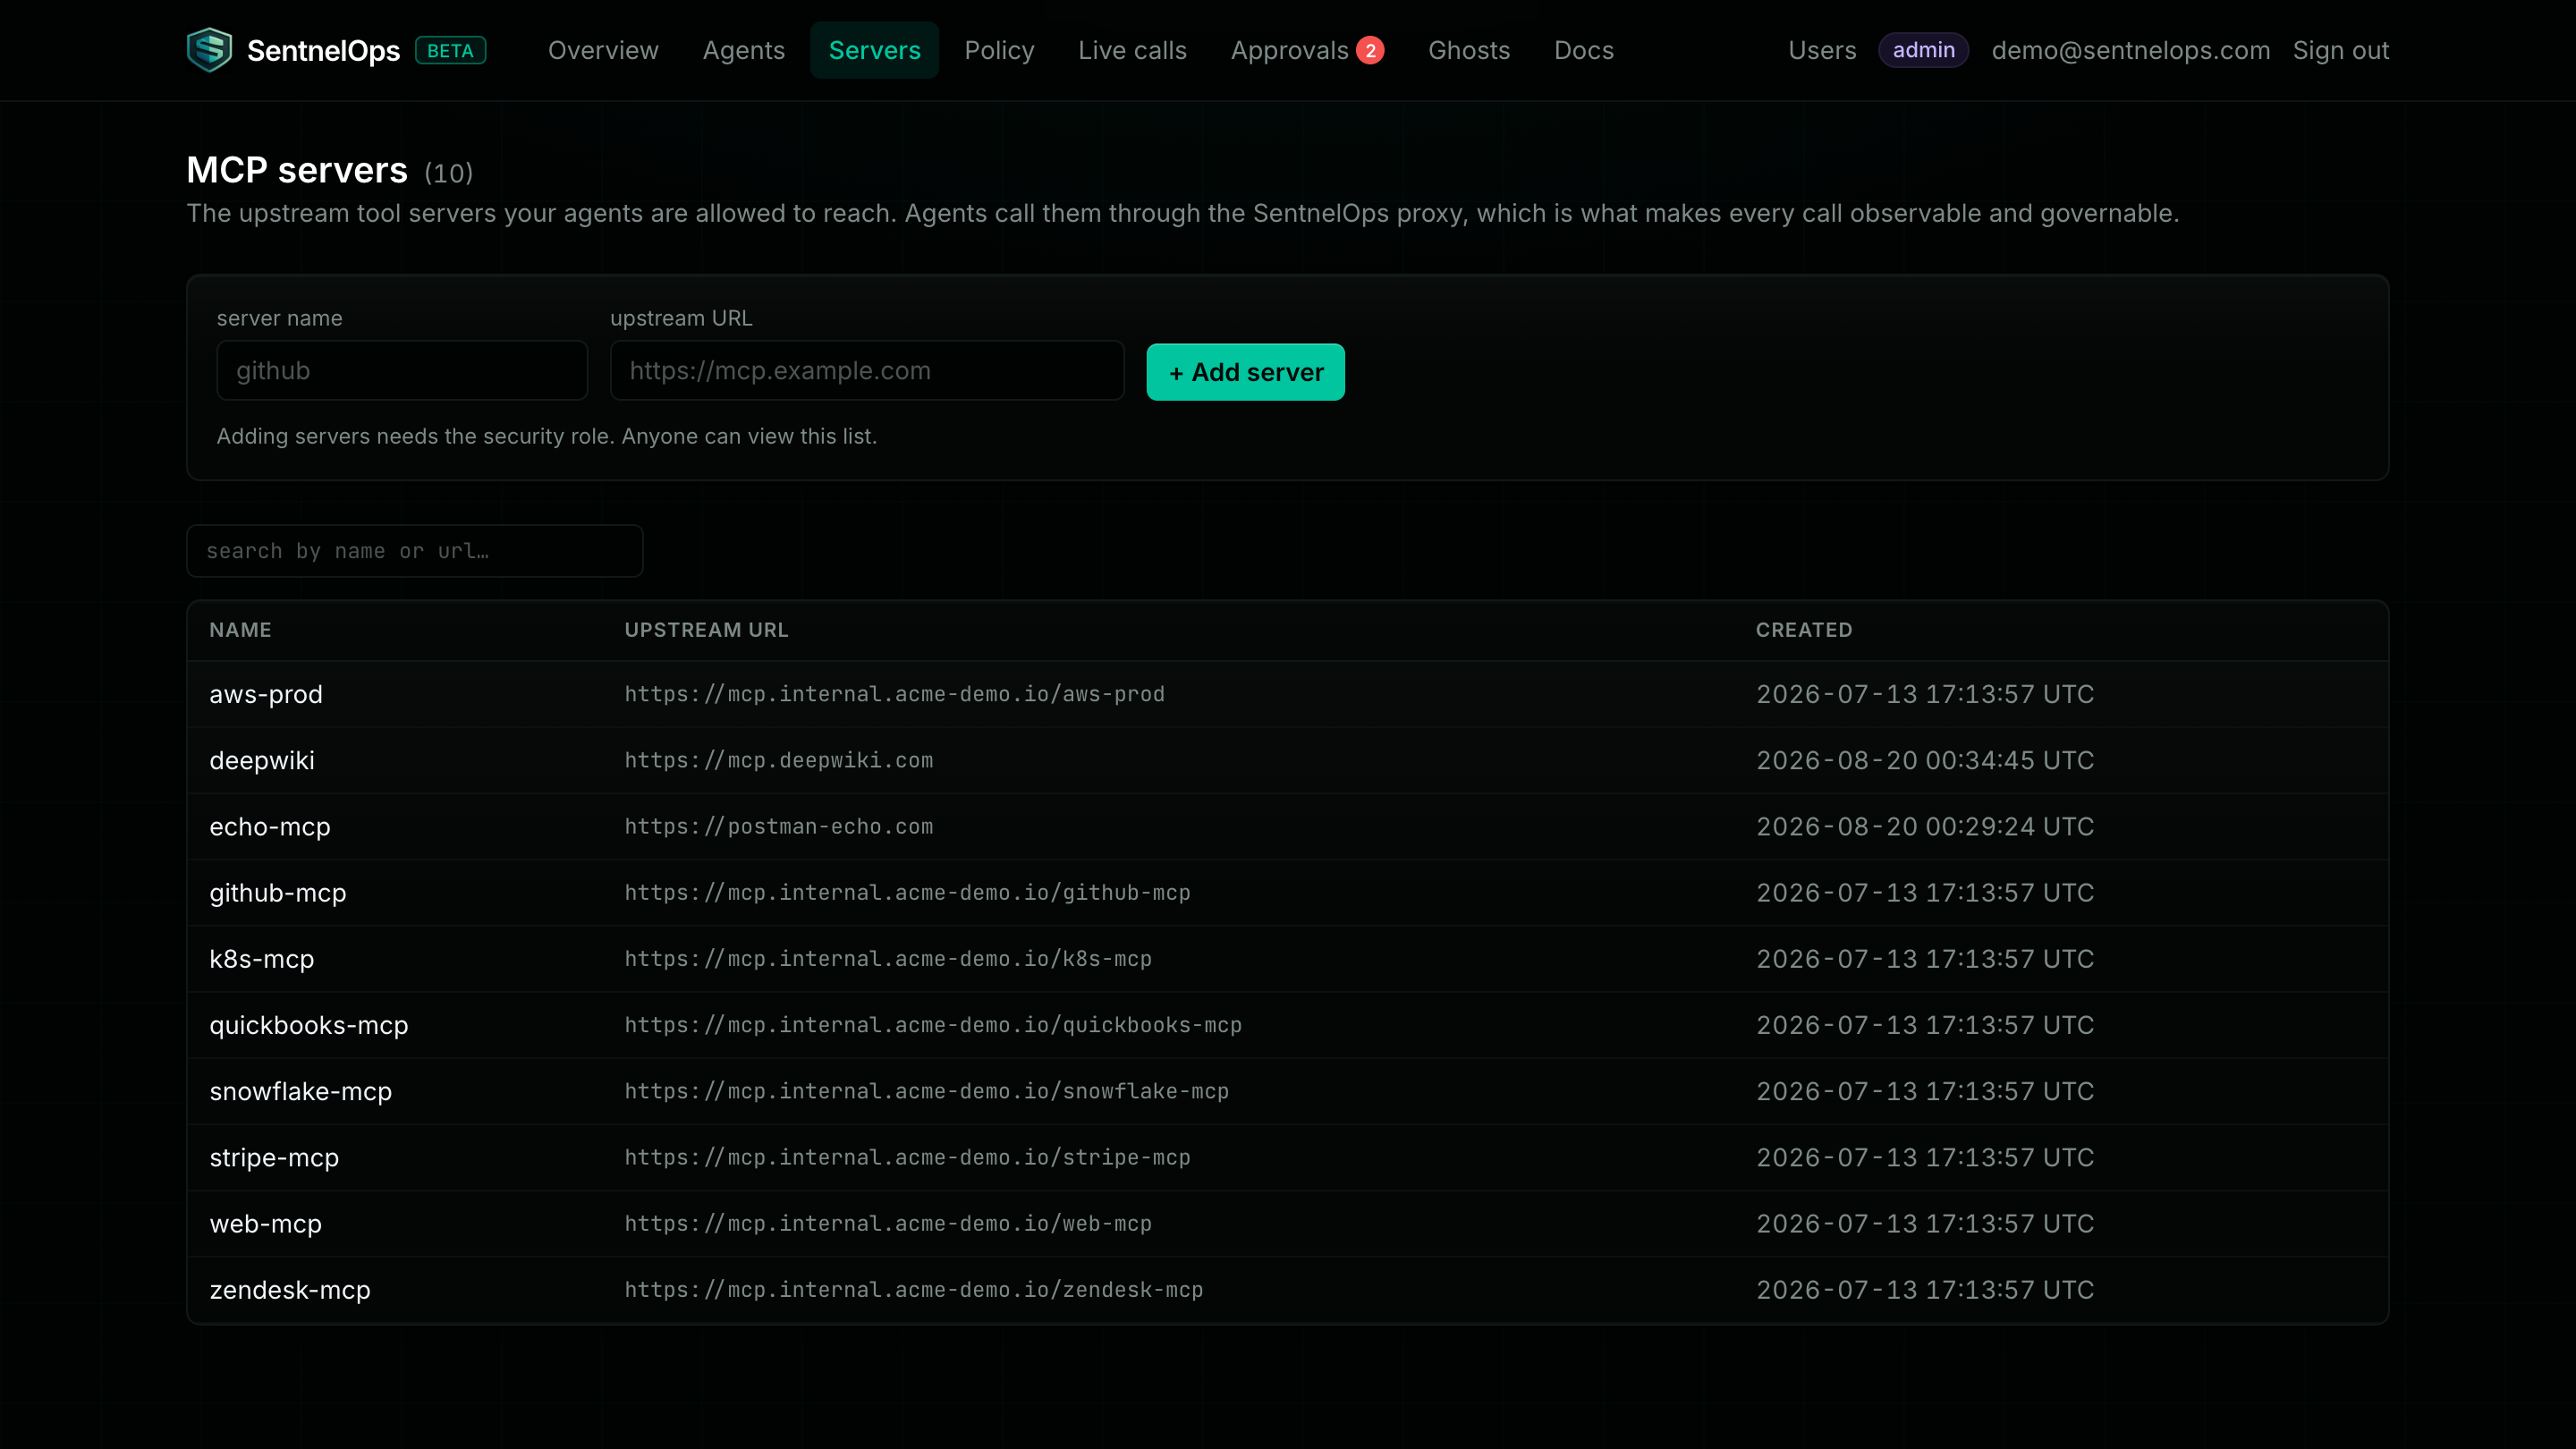Click the MCP servers page heading
The image size is (2576, 1449).
(x=297, y=170)
